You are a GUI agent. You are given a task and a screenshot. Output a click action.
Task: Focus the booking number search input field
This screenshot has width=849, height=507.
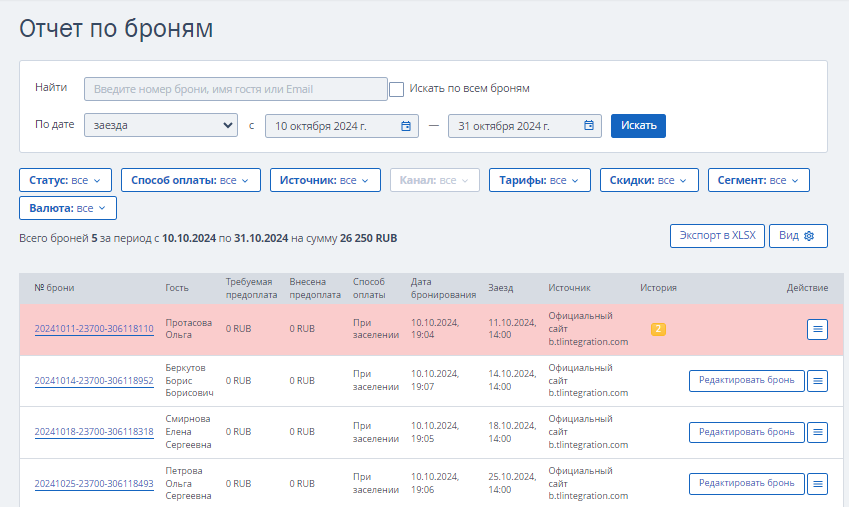(x=236, y=89)
